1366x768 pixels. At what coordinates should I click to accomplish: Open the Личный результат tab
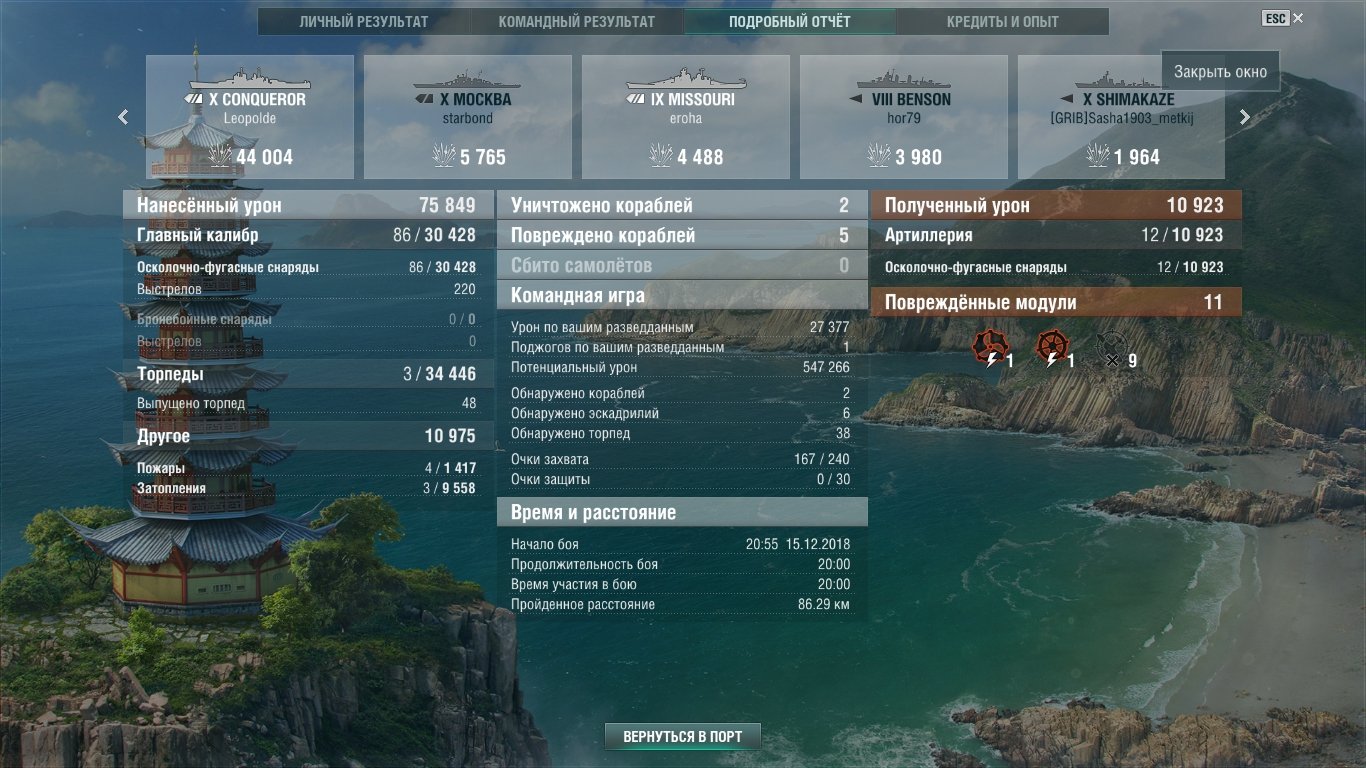click(364, 21)
